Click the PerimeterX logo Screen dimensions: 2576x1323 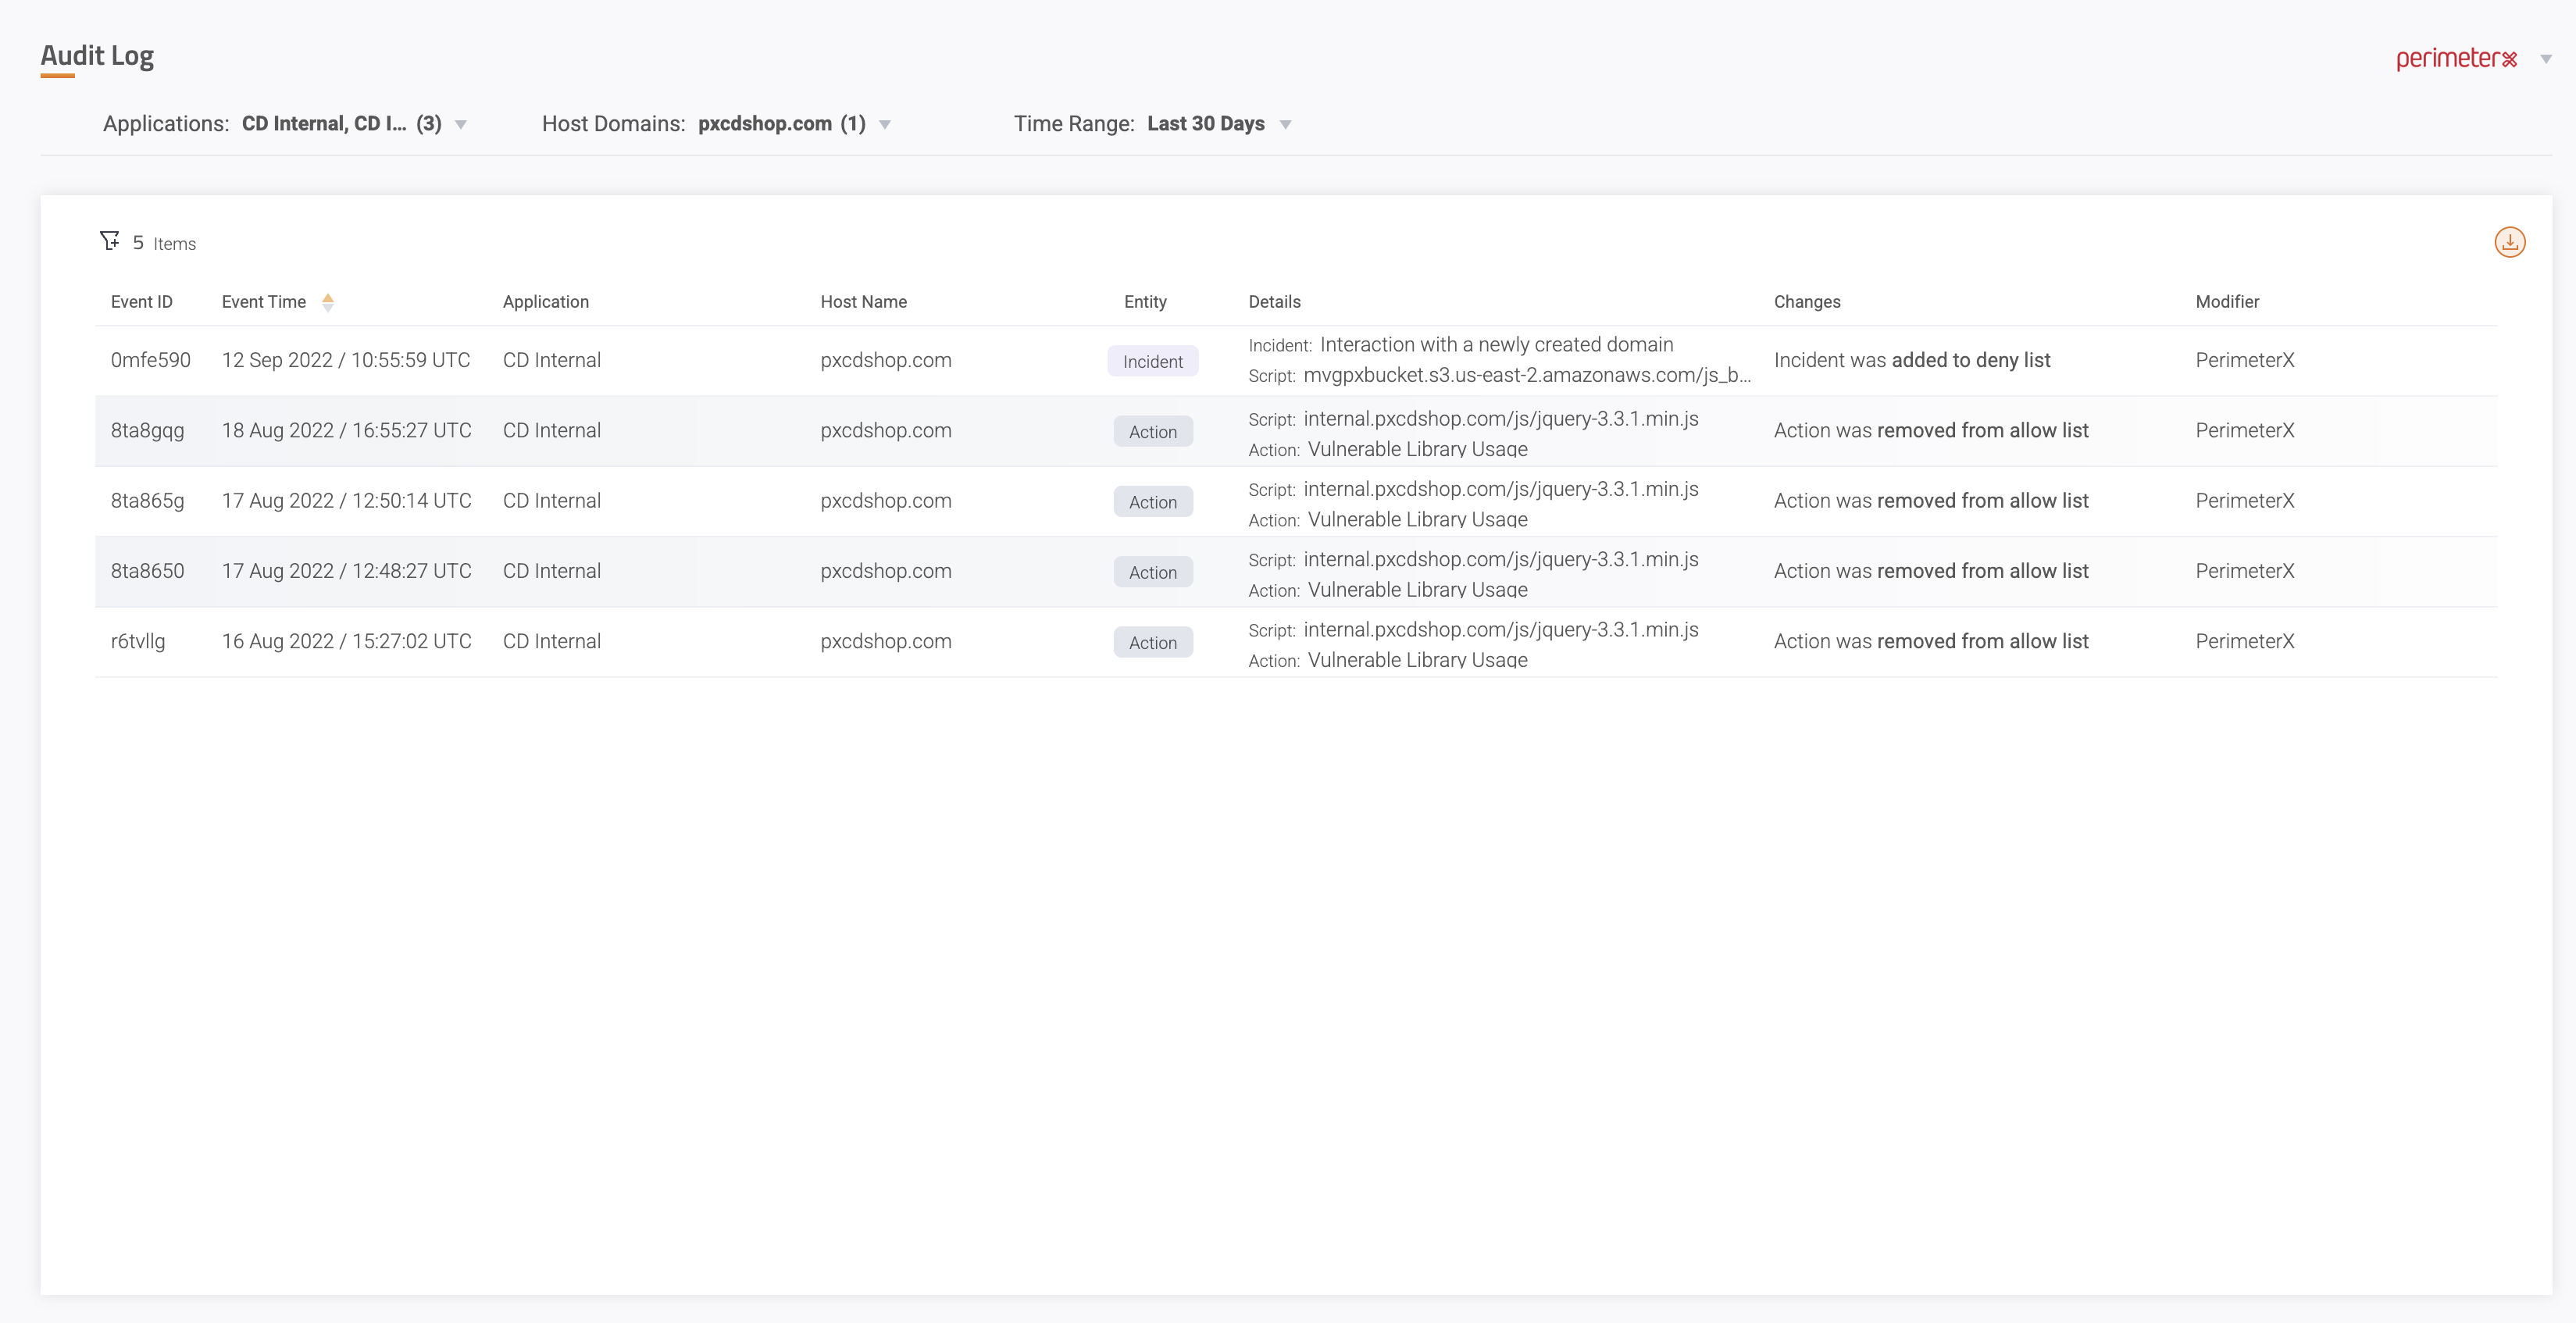2456,59
